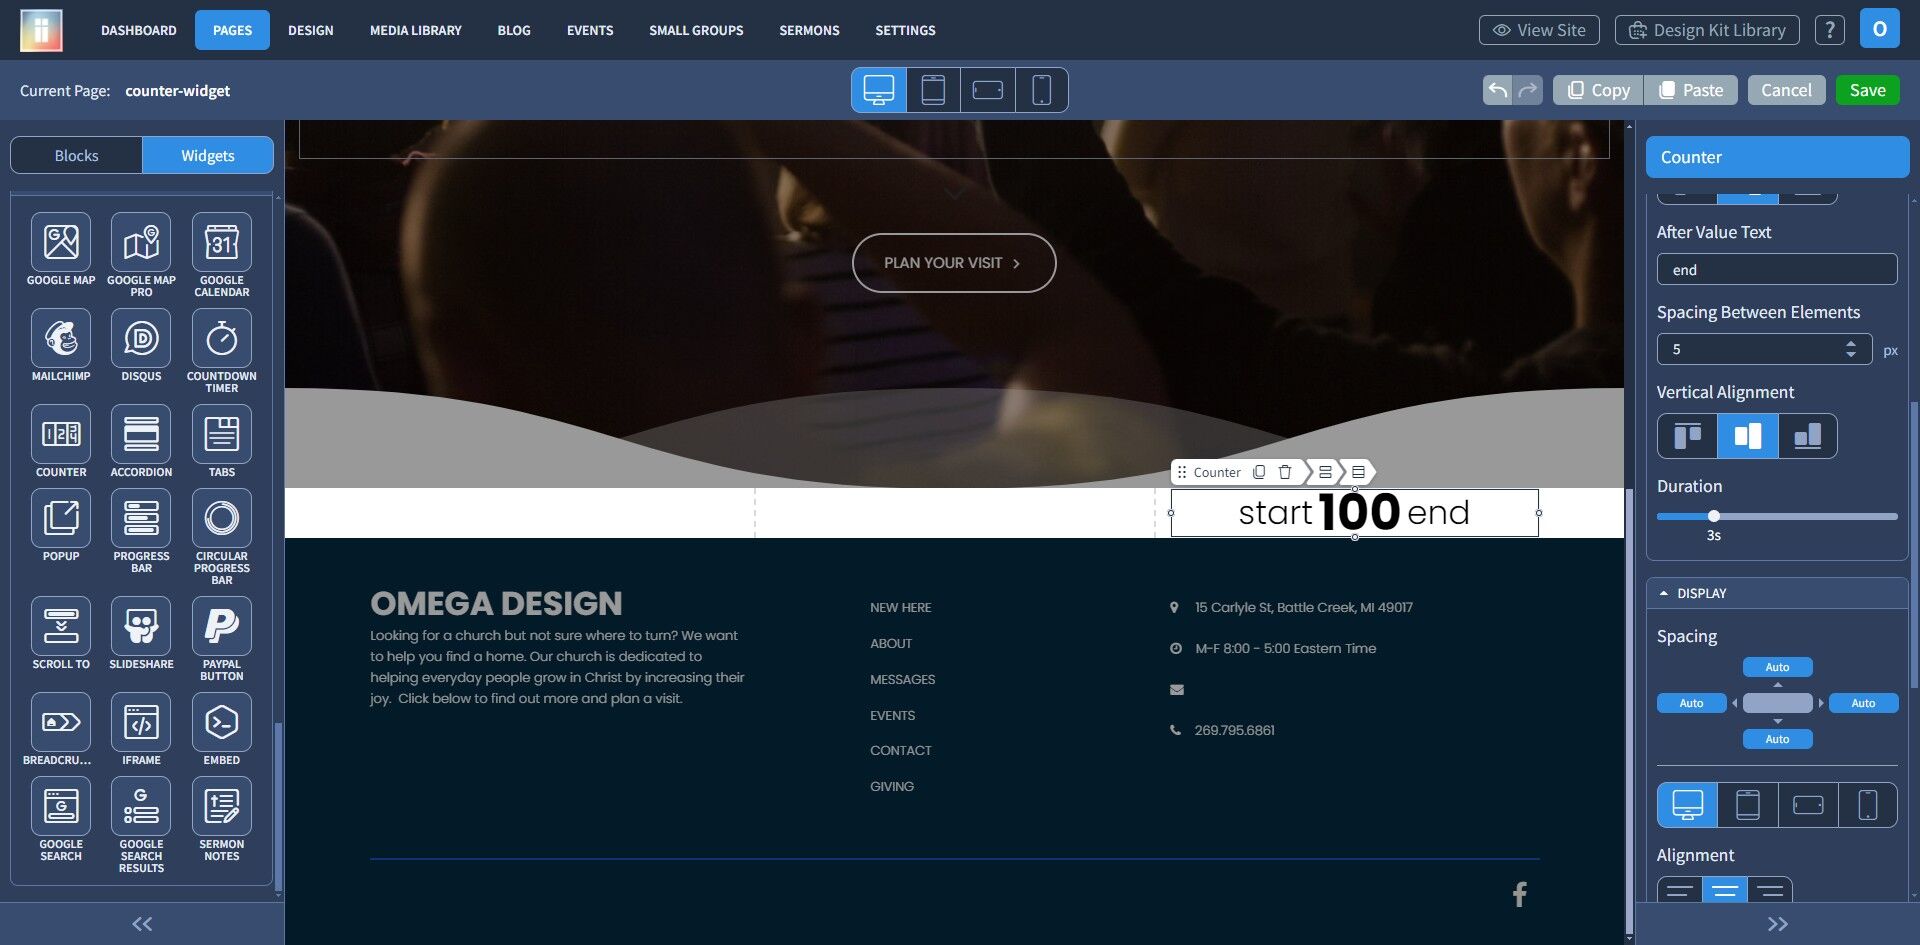Click the Copy button

tap(1598, 90)
